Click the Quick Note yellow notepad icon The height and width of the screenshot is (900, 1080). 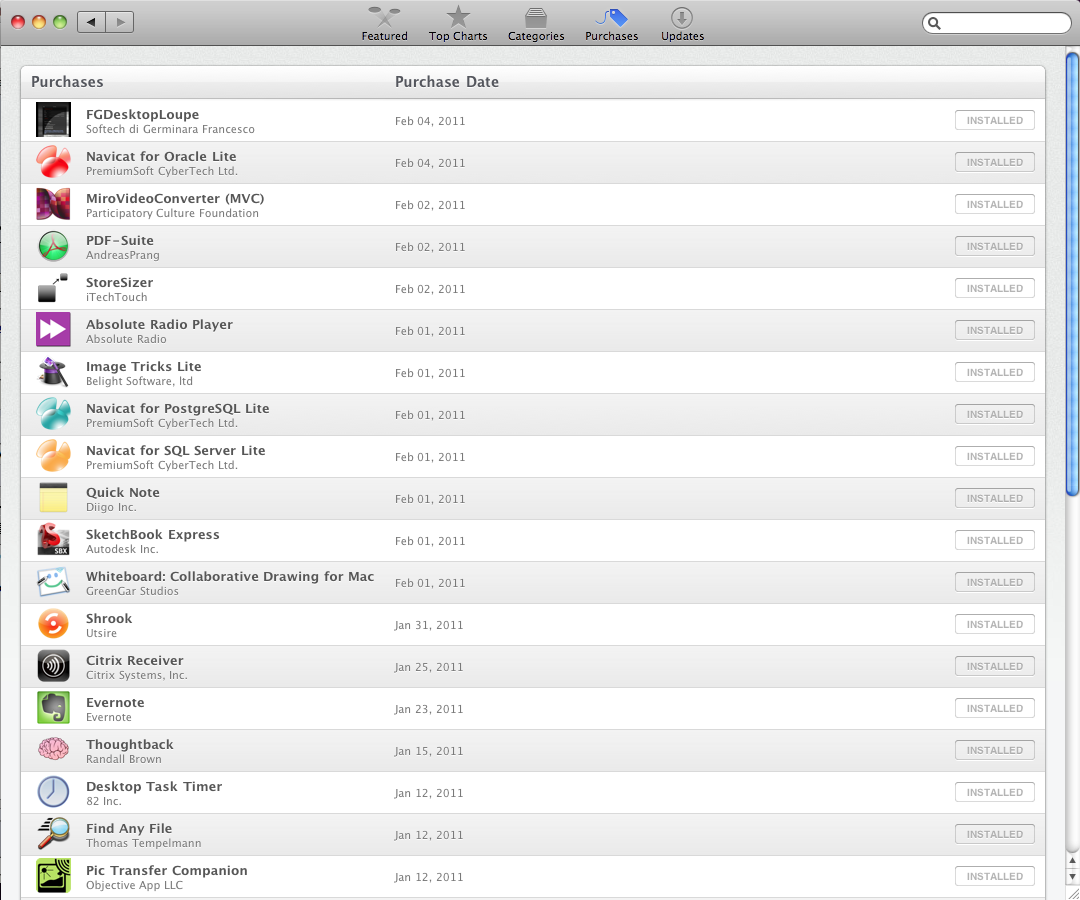click(x=53, y=498)
